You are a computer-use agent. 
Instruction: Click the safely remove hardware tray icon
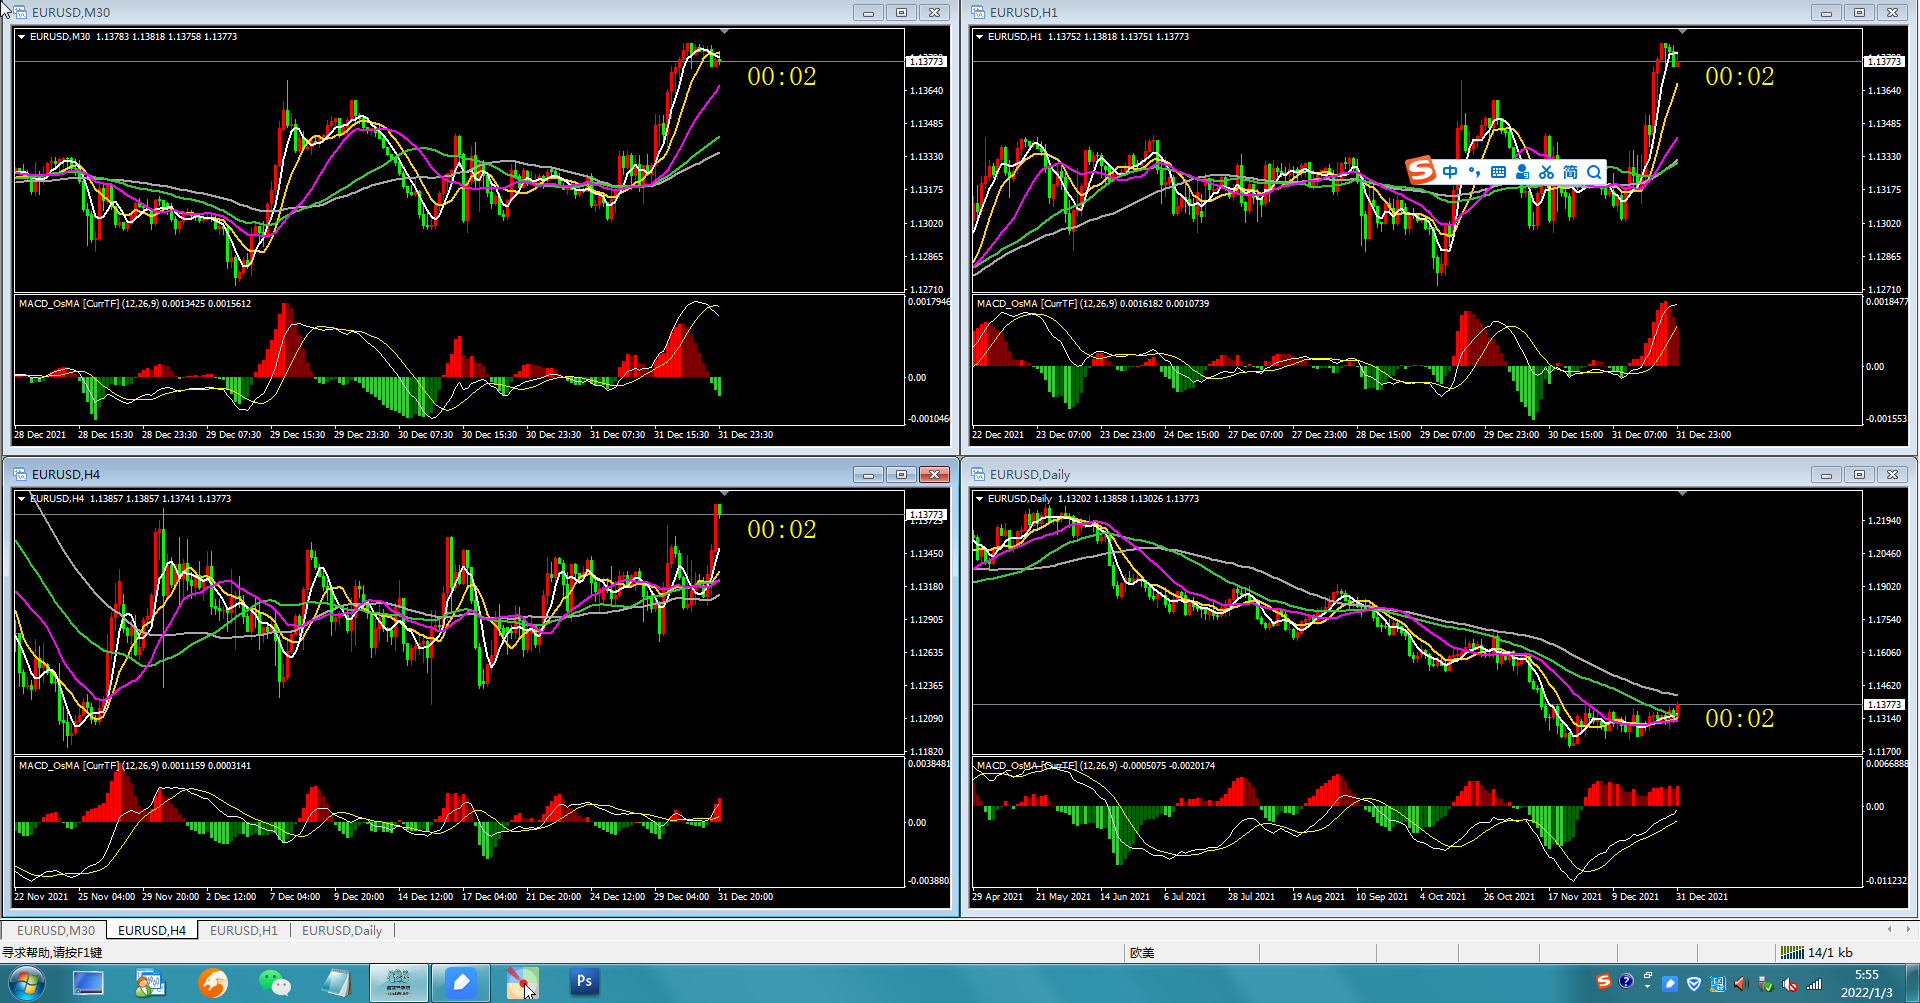coord(1766,983)
